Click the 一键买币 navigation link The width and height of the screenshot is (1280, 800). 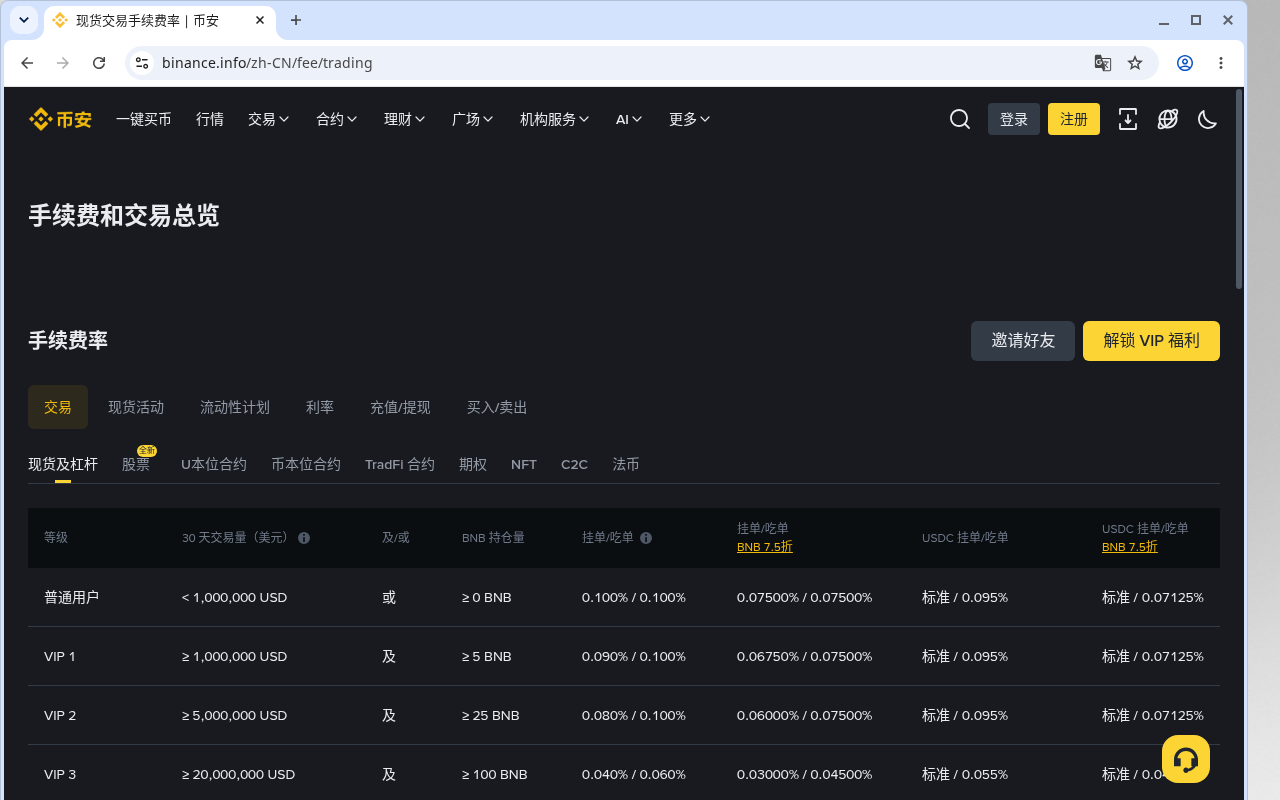144,119
